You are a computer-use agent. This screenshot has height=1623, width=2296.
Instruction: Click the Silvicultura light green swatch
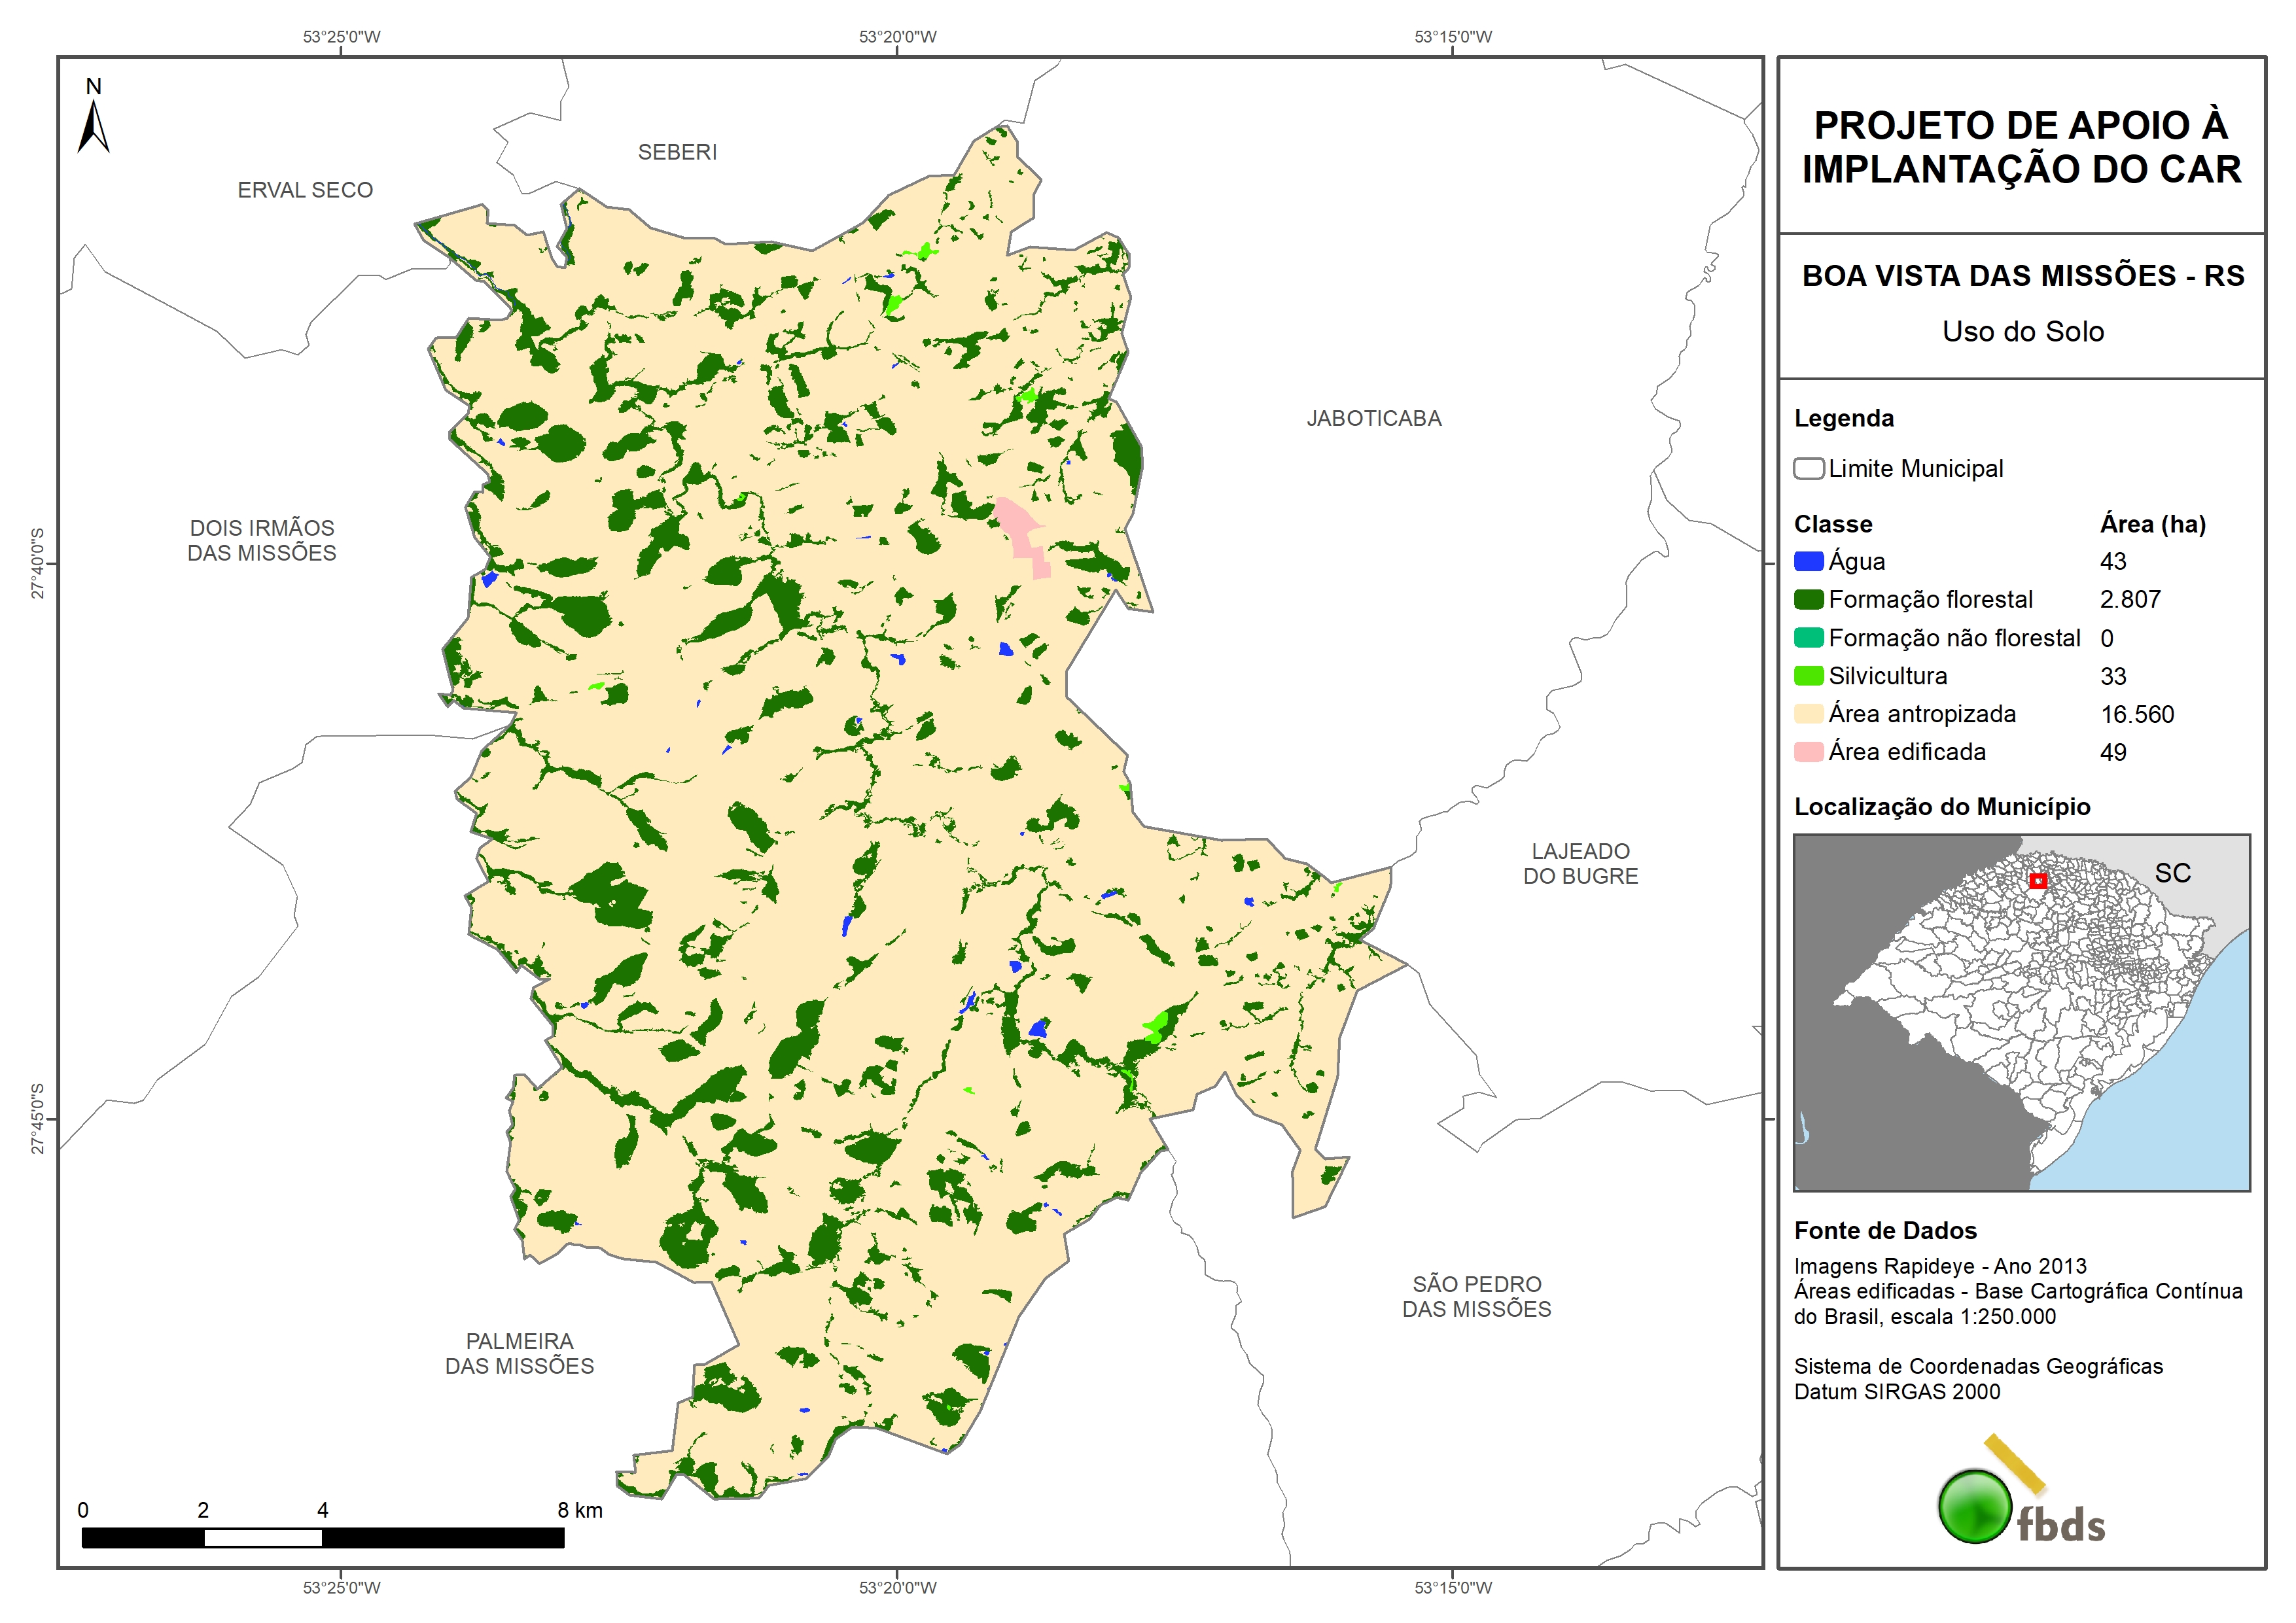click(1808, 676)
